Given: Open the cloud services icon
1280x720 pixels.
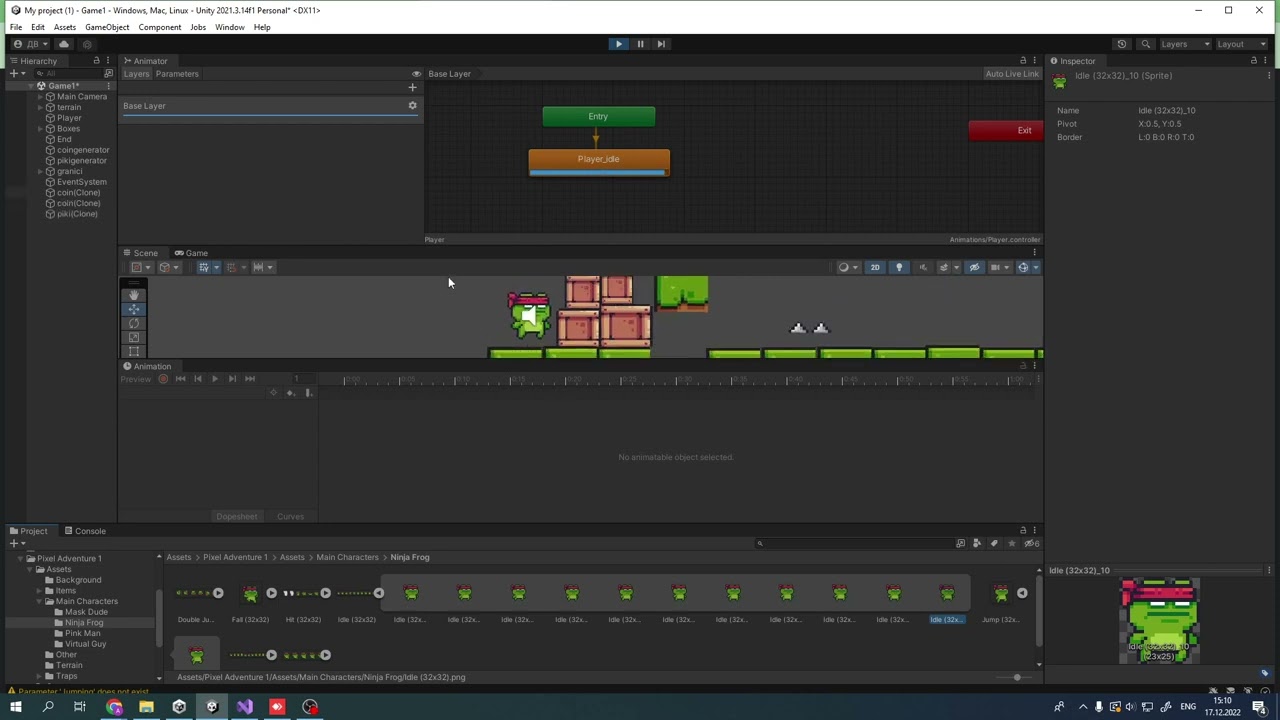Looking at the screenshot, I should [64, 44].
